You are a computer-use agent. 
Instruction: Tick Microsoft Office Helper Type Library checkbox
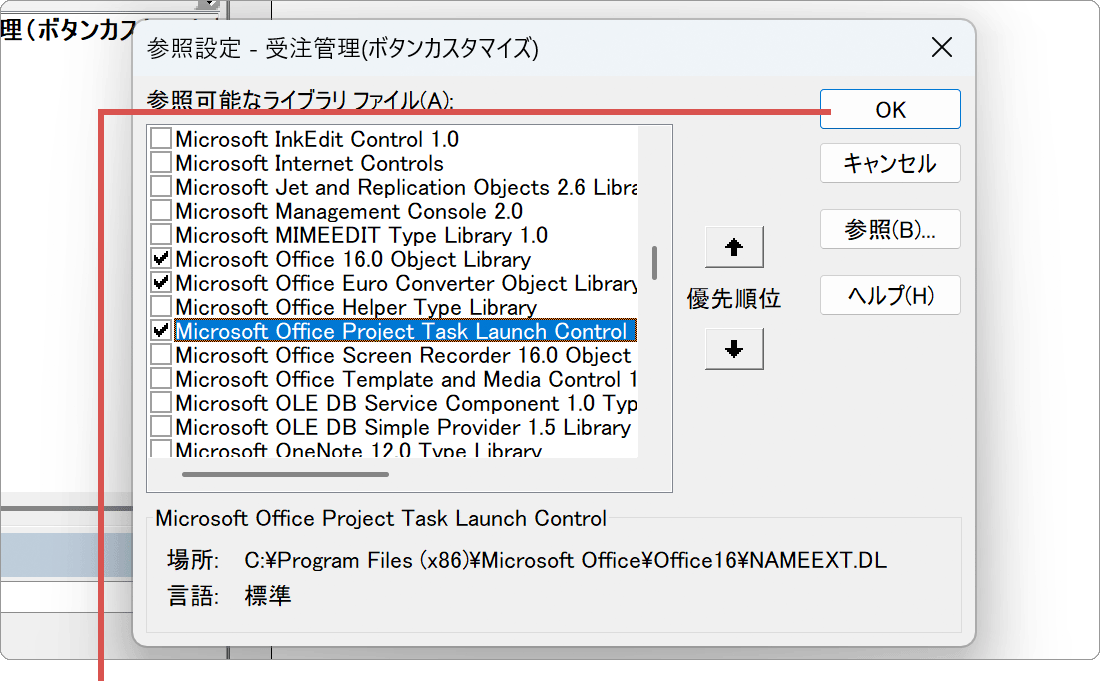160,307
